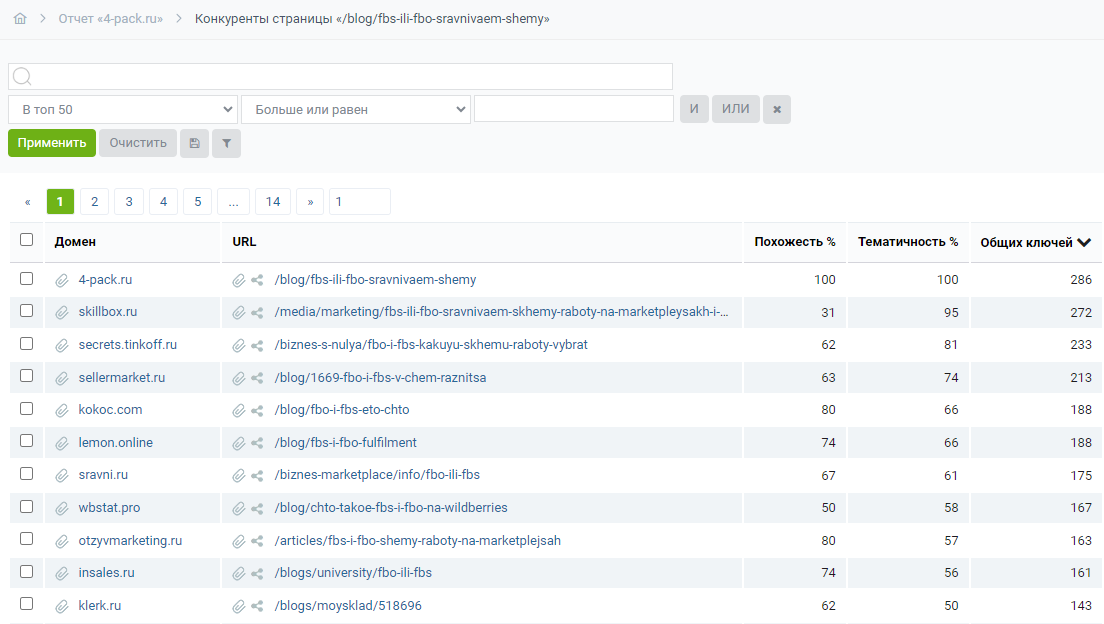Click URL paperclip icon in the otzyvmarketing.ru row
The image size is (1104, 624).
tap(239, 541)
